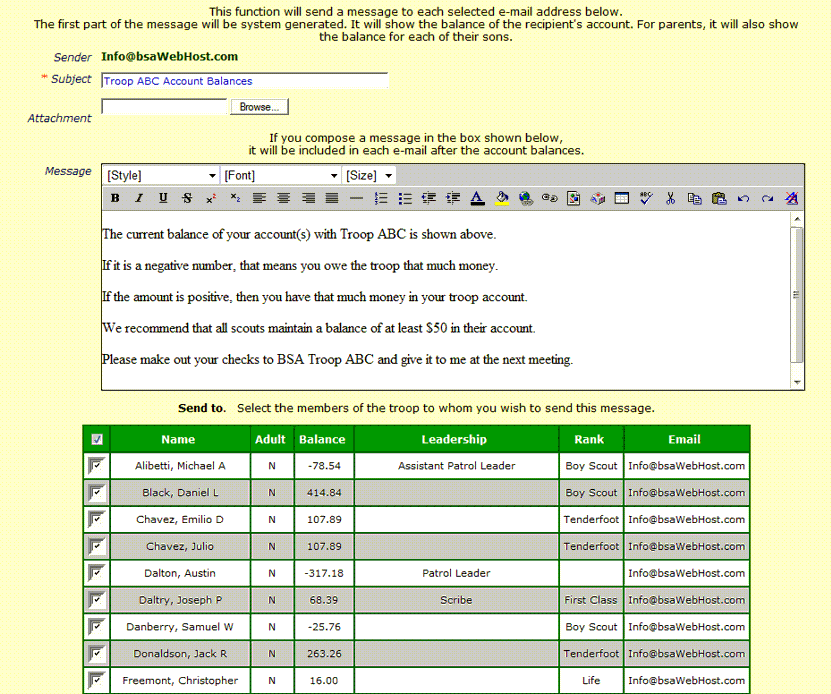Click the chain link icon
This screenshot has width=831, height=694.
click(550, 199)
